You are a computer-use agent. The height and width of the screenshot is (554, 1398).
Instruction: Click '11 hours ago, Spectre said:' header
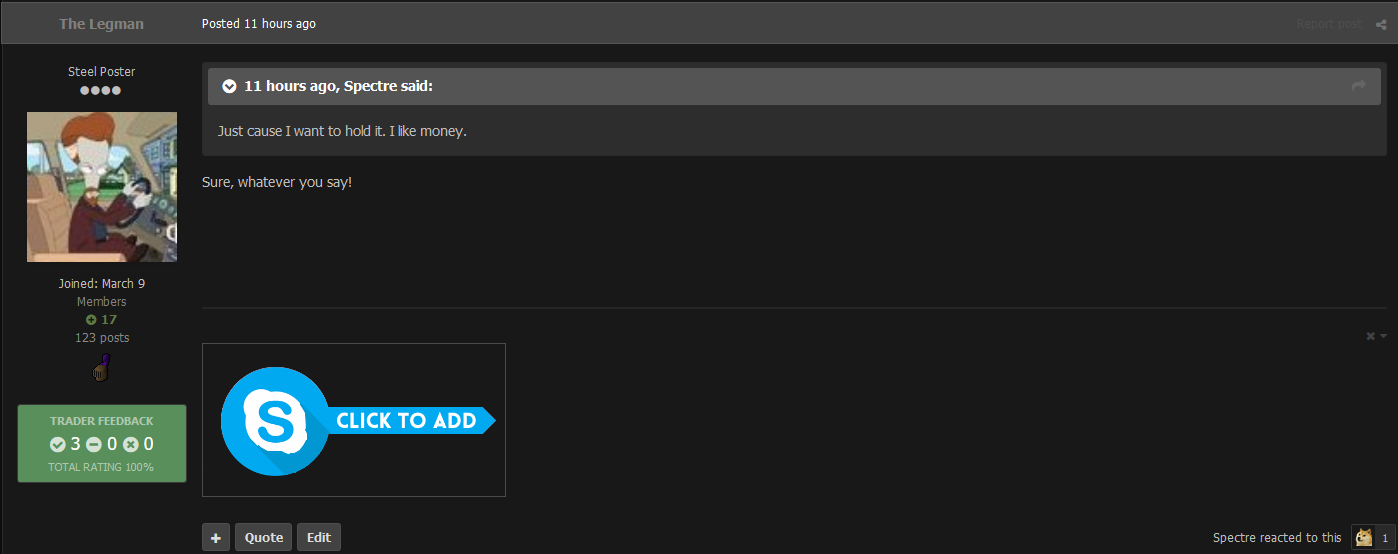(338, 87)
